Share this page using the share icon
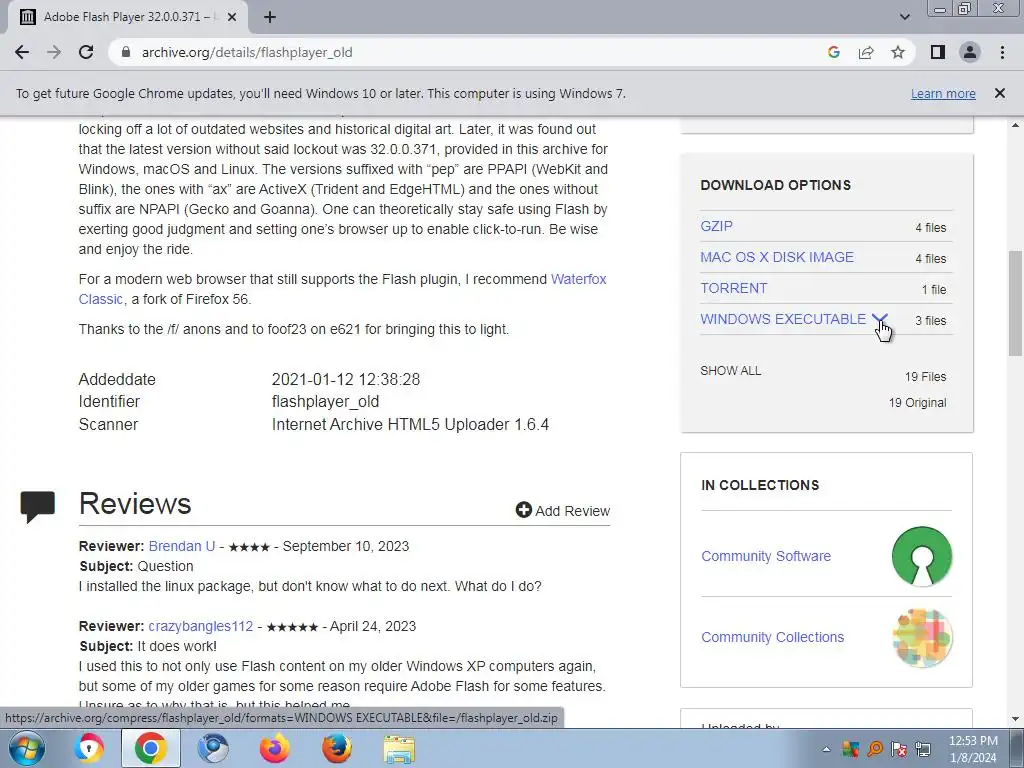Viewport: 1024px width, 768px height. [866, 52]
